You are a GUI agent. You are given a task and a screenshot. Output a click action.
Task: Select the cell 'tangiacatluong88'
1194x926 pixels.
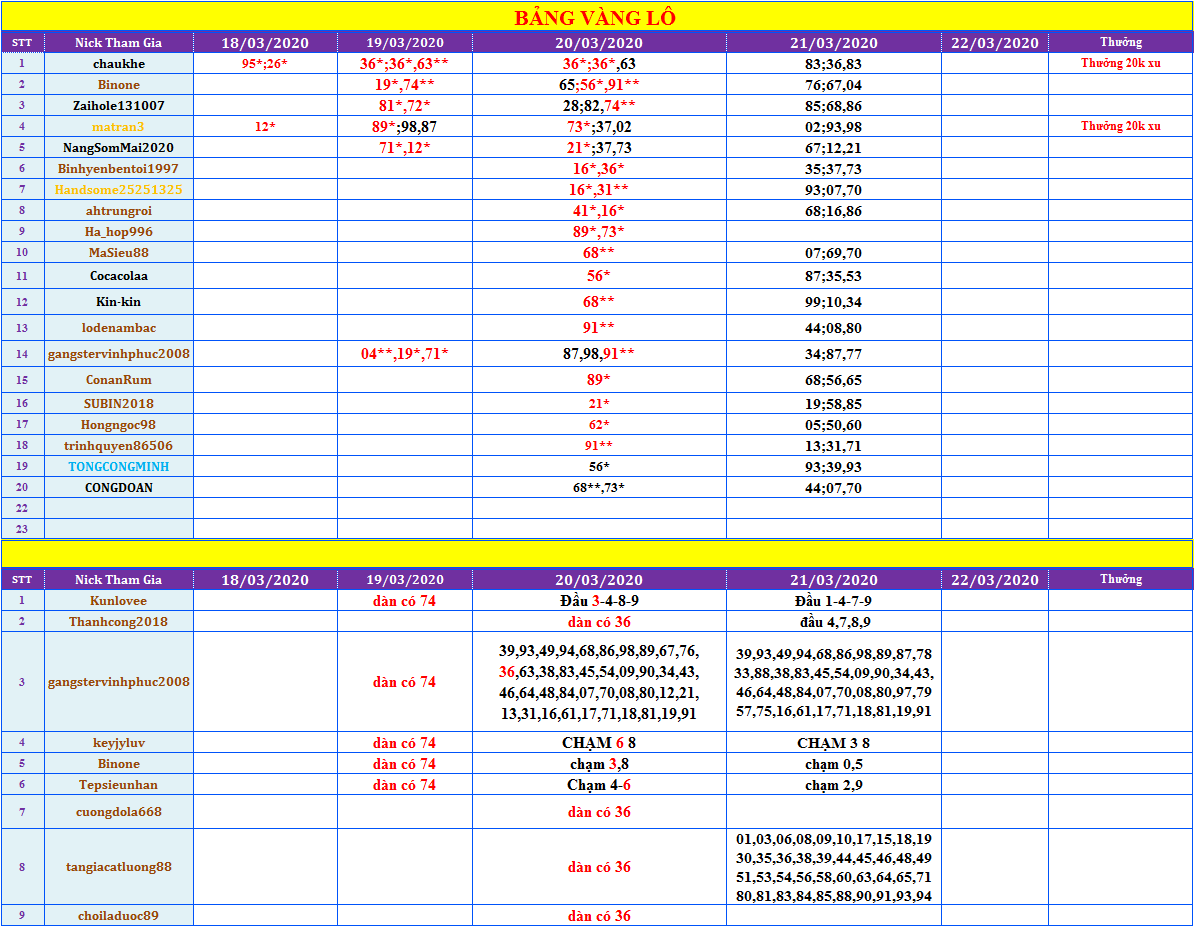119,867
